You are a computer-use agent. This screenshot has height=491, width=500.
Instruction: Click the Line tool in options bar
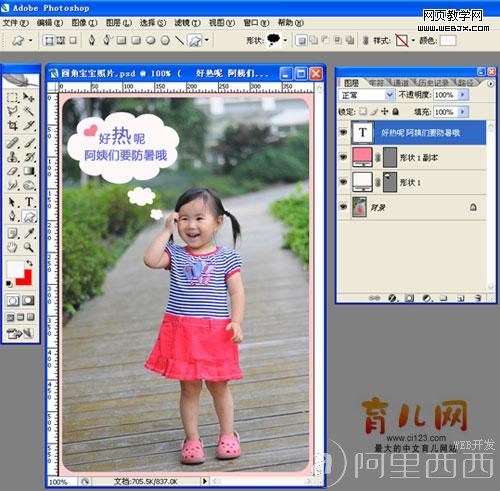pyautogui.click(x=180, y=40)
